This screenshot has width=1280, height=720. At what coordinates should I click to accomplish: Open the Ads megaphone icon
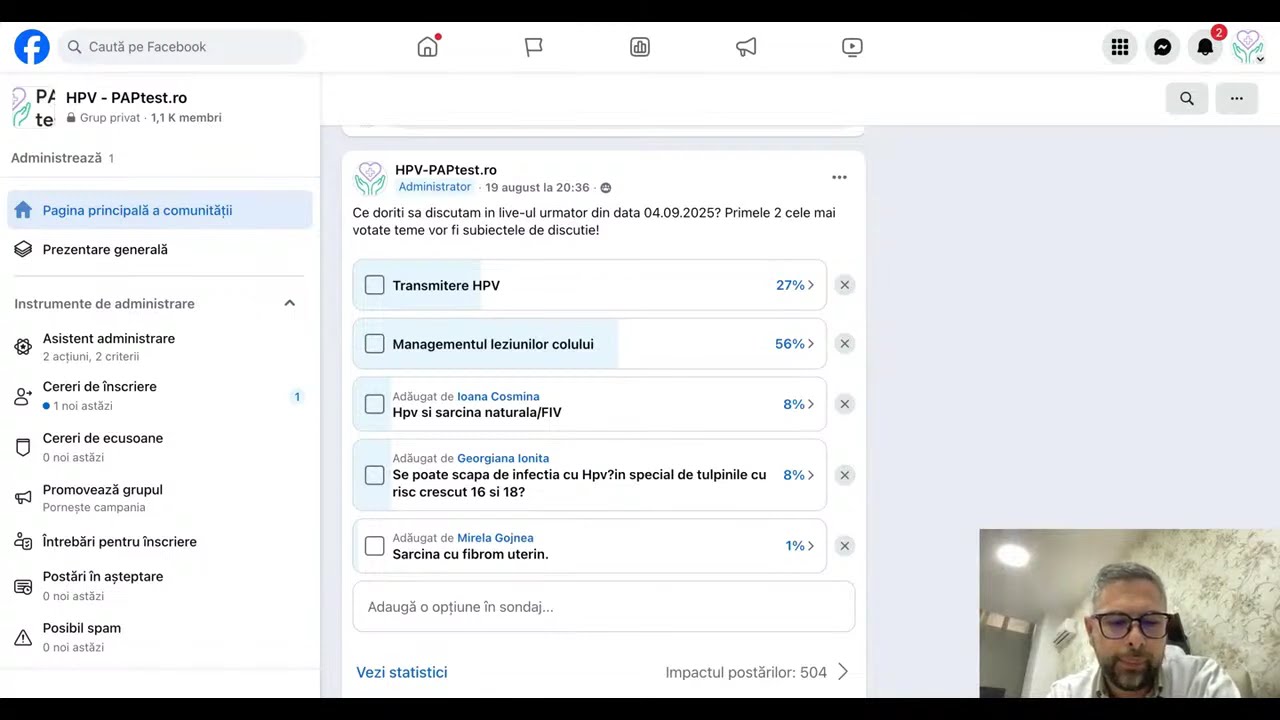tap(746, 47)
